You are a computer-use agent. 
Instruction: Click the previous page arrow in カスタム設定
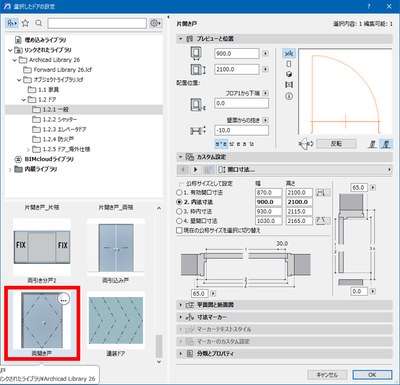(x=183, y=170)
